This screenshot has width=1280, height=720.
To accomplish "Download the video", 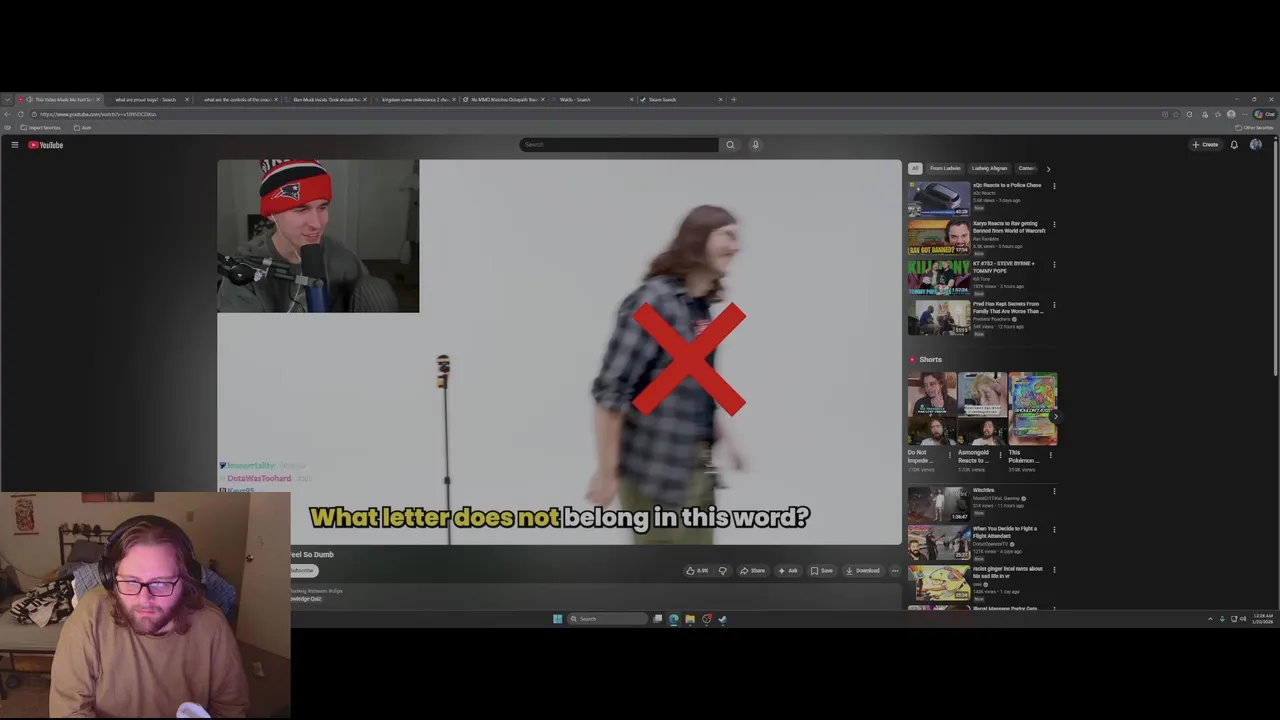I will 863,571.
